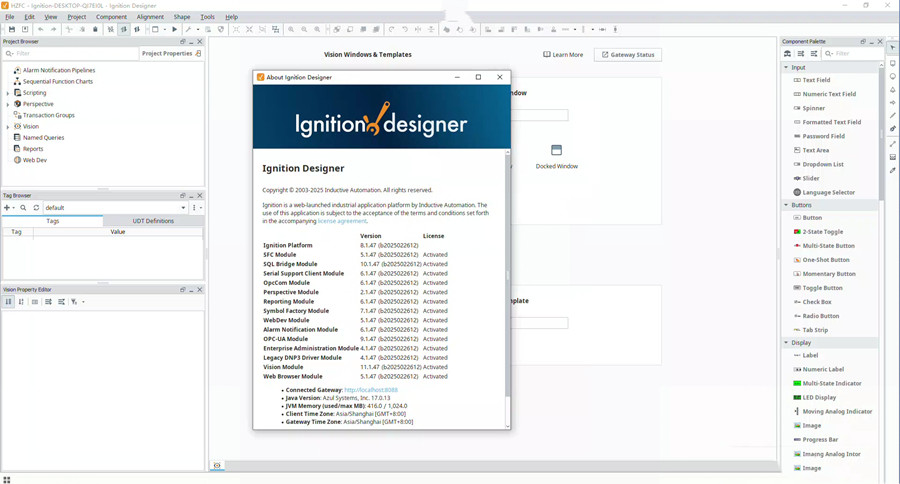Click the About dialog vertical scrollbar
Image resolution: width=900 pixels, height=484 pixels.
pyautogui.click(x=507, y=276)
